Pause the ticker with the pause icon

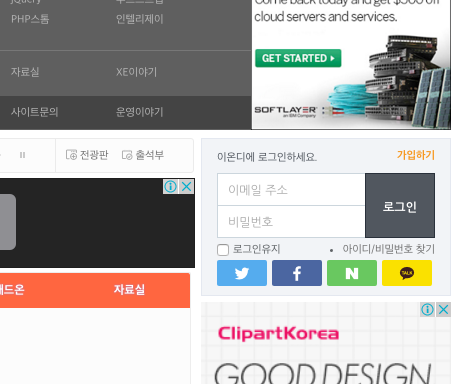[x=22, y=155]
